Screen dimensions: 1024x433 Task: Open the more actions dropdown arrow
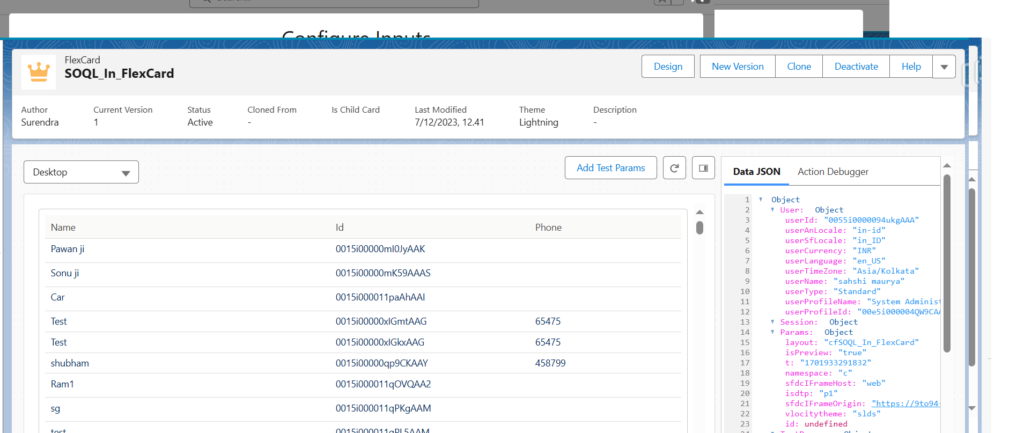944,67
